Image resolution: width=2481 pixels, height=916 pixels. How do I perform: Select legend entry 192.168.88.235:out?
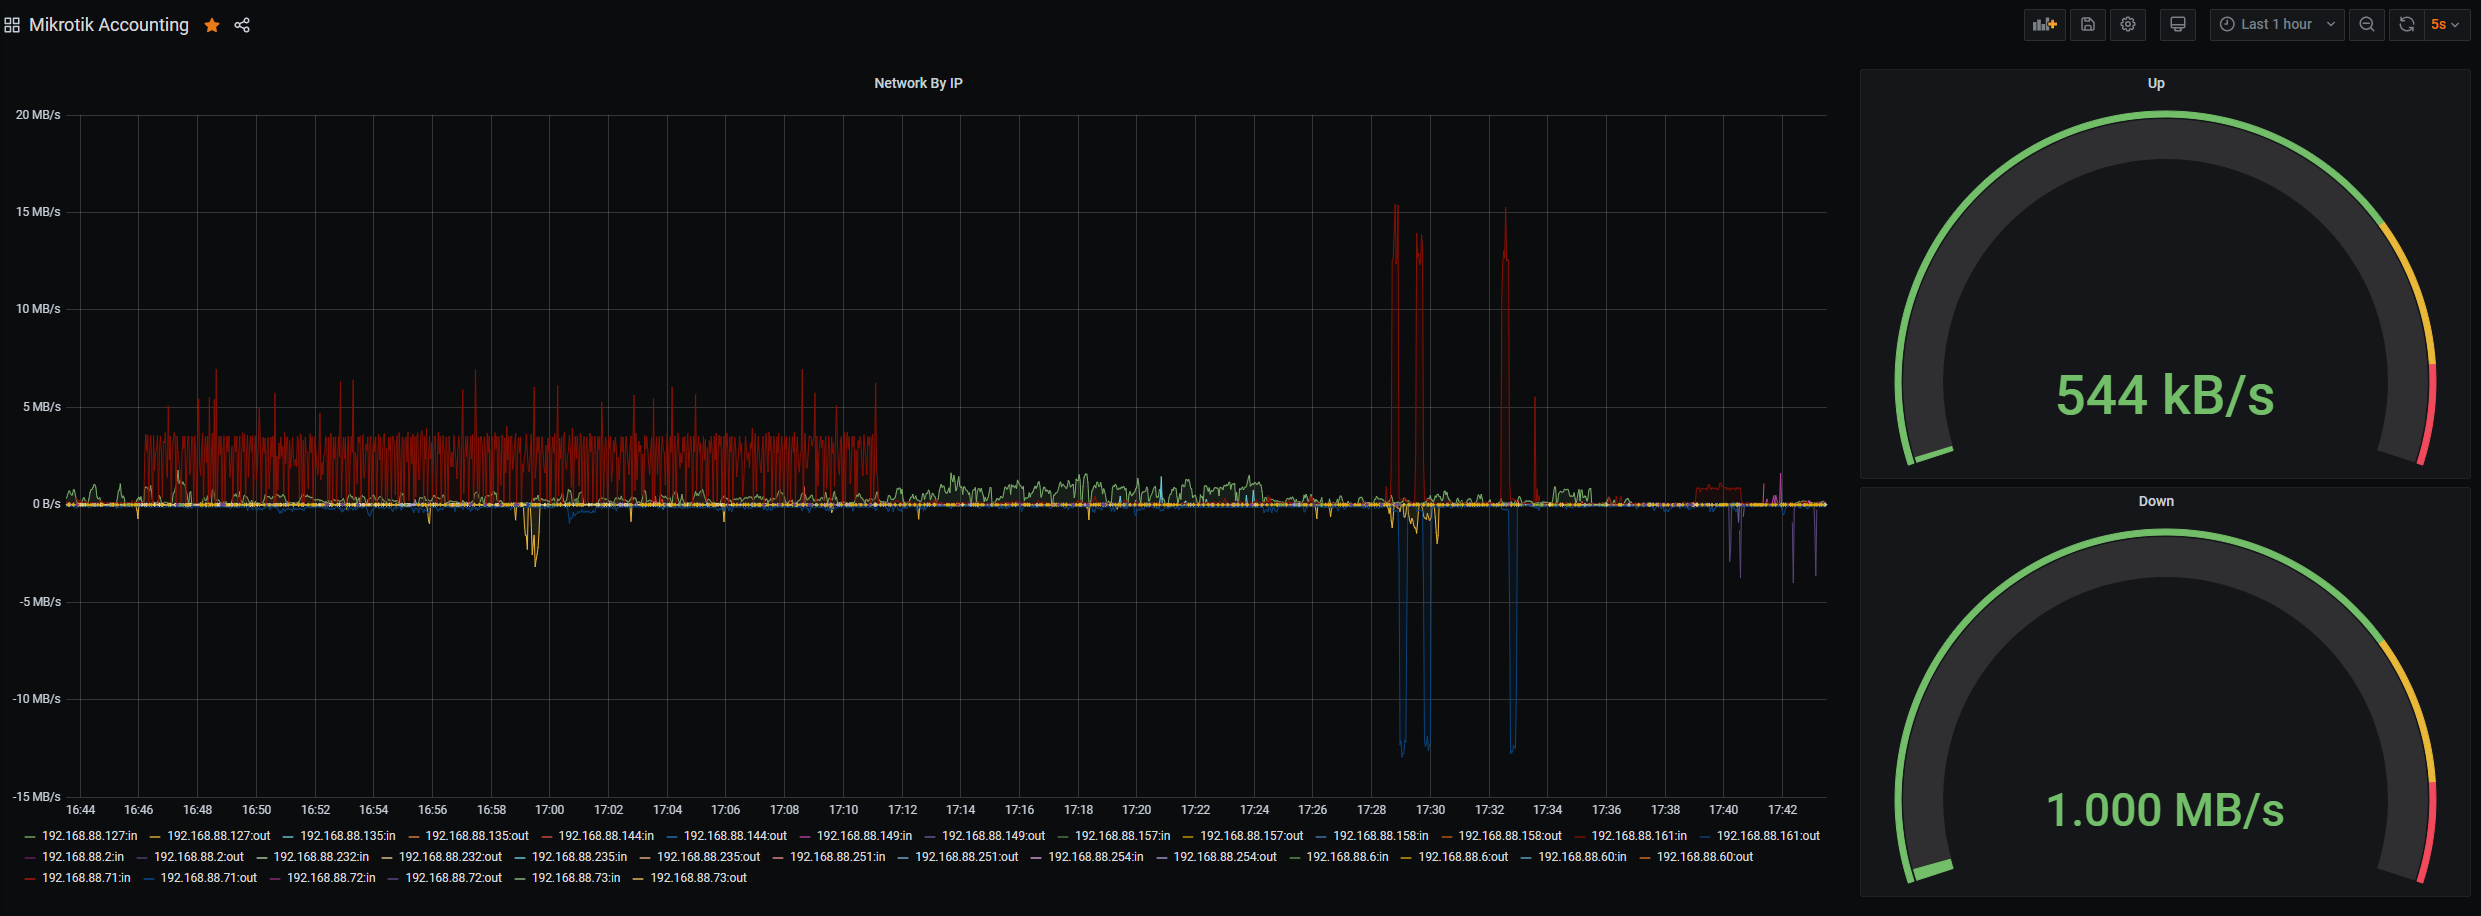pyautogui.click(x=708, y=857)
